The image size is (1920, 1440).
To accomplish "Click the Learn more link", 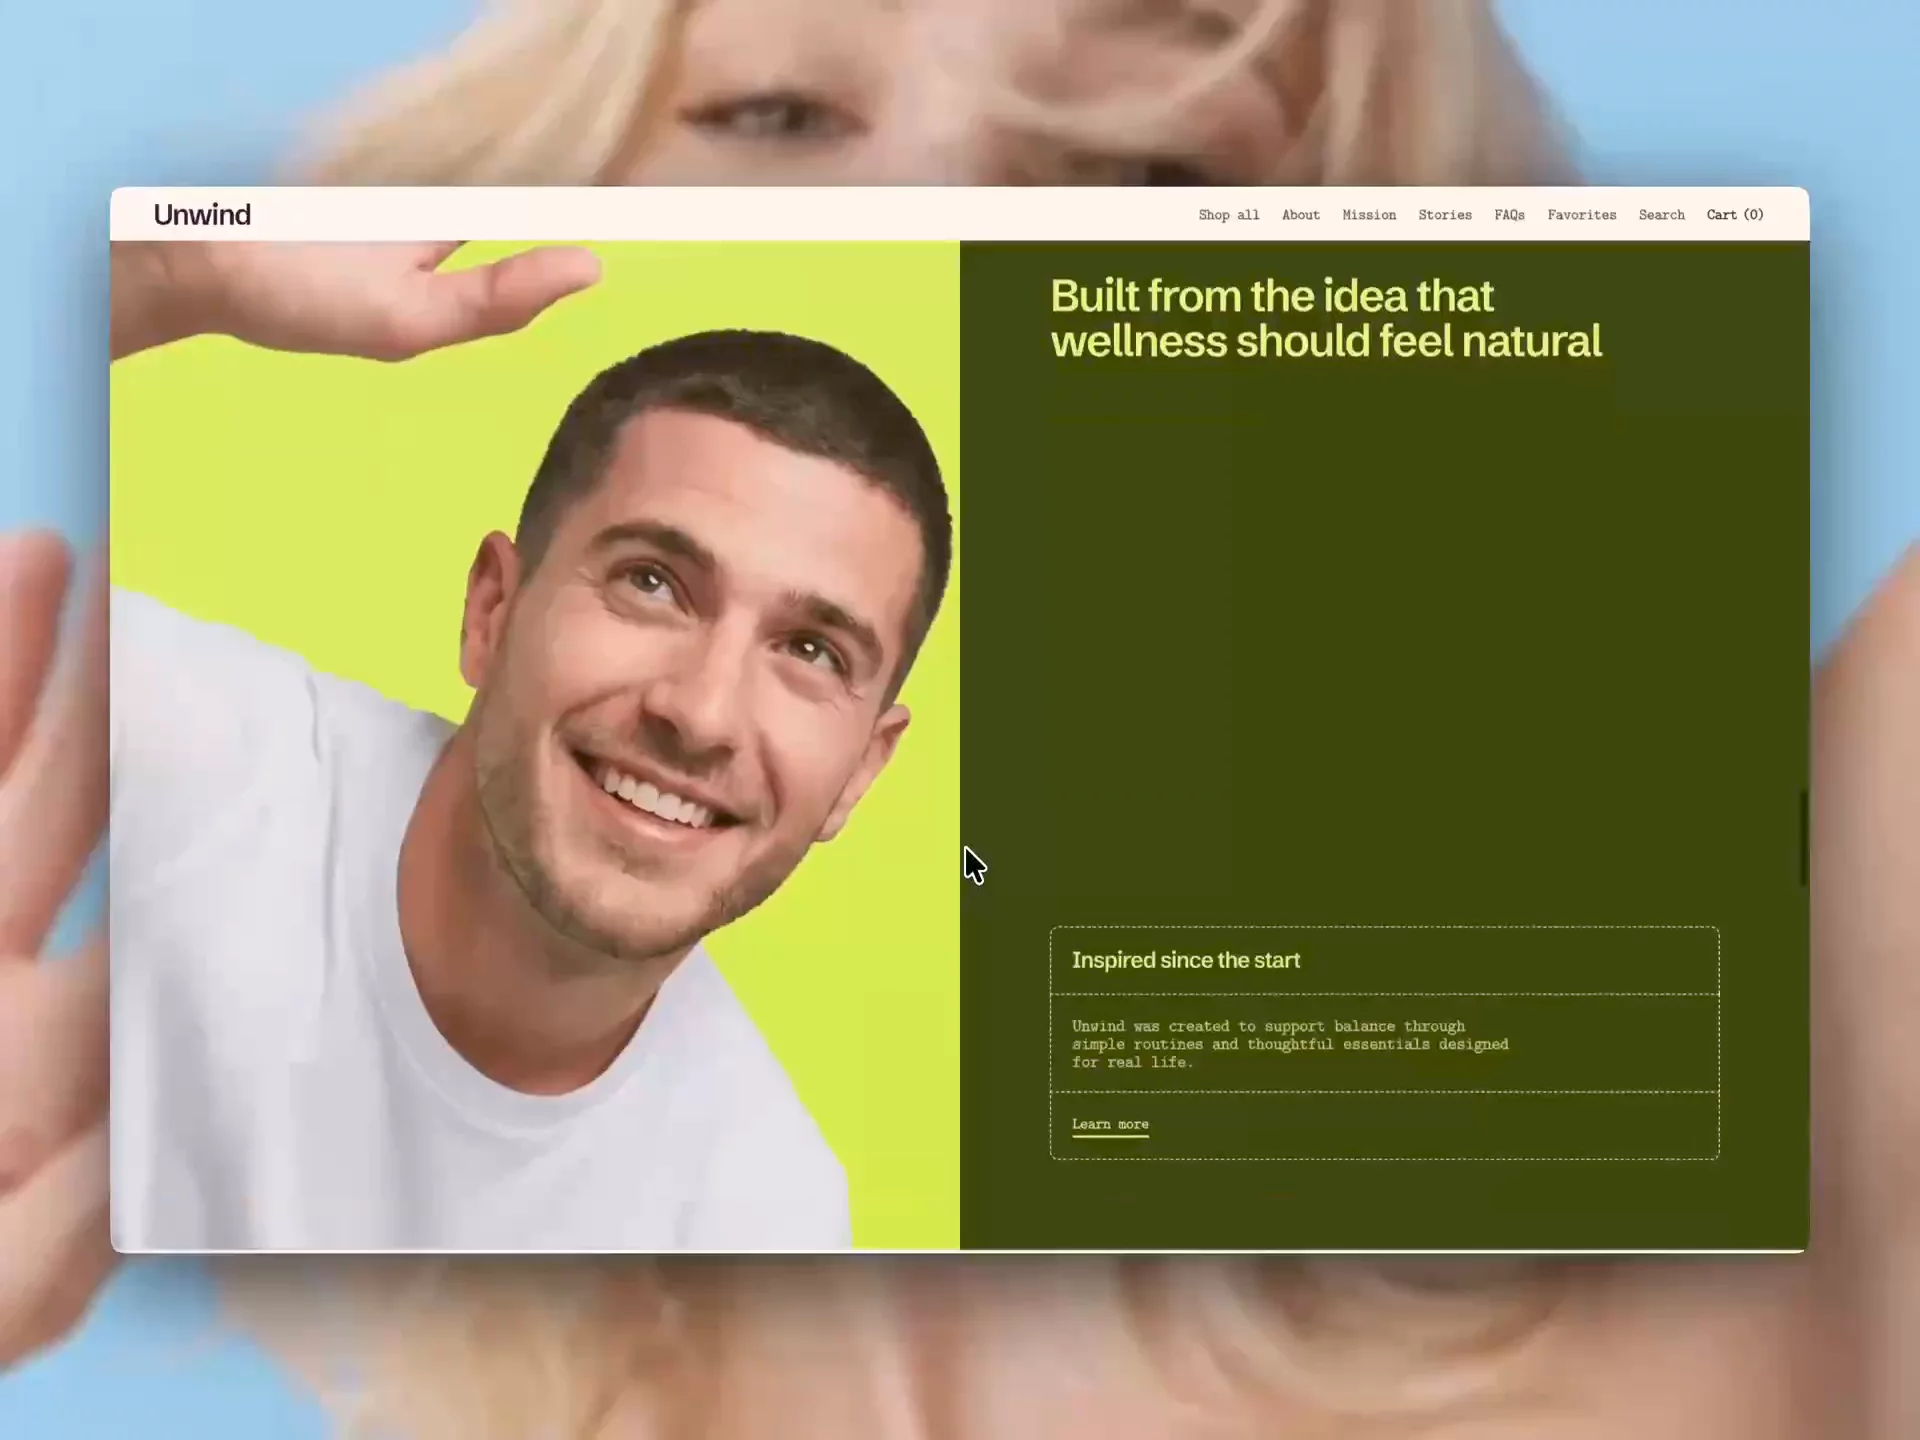I will (x=1110, y=1125).
